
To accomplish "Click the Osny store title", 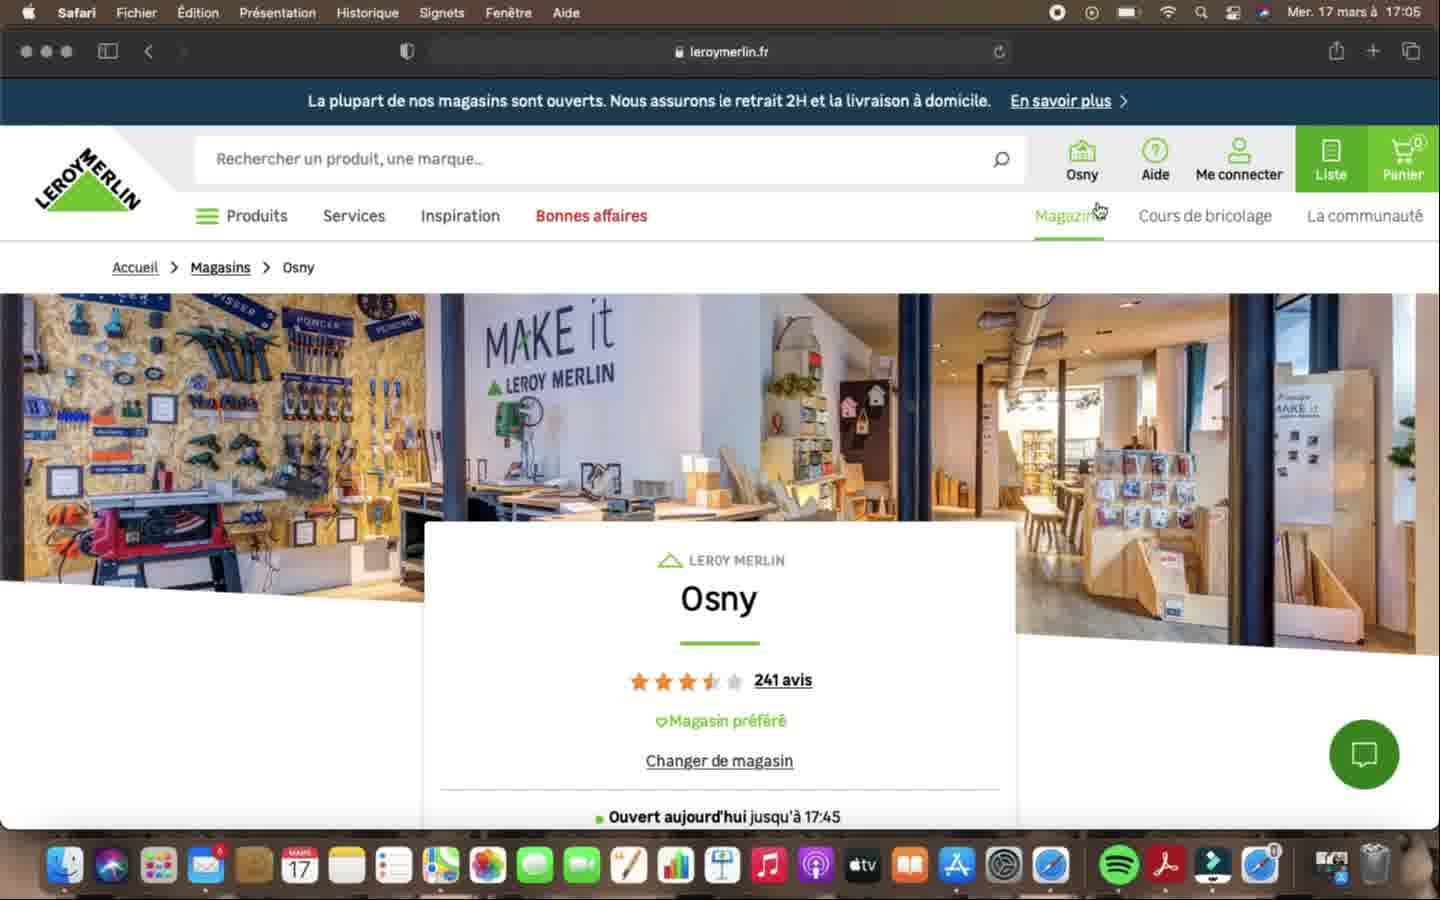I will [719, 598].
